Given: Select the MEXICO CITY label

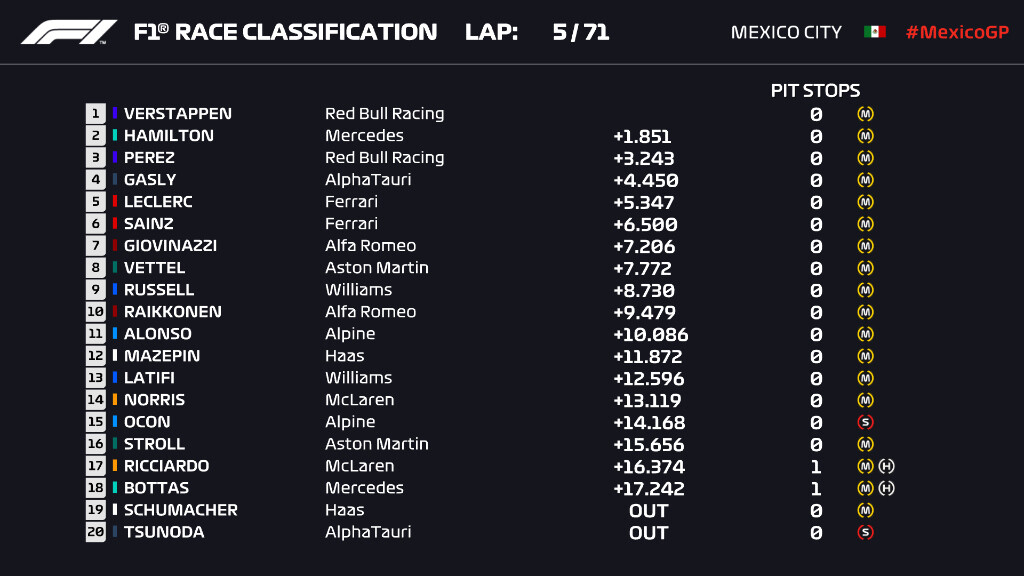Looking at the screenshot, I should pyautogui.click(x=786, y=32).
